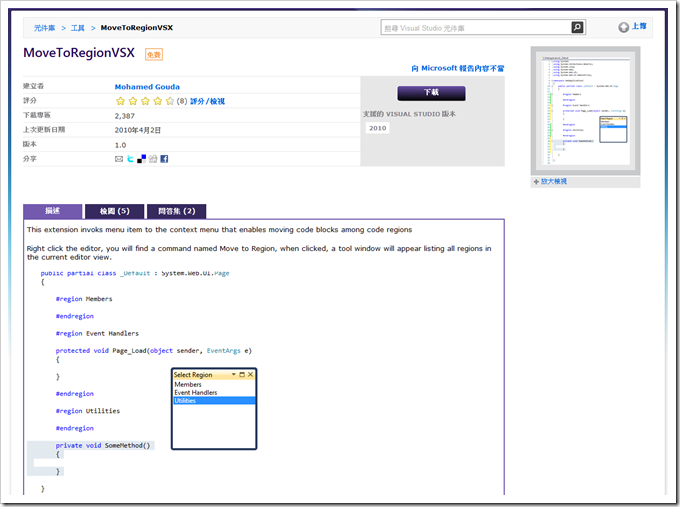This screenshot has height=507, width=680.
Task: Click the search magnifier icon
Action: coord(577,27)
